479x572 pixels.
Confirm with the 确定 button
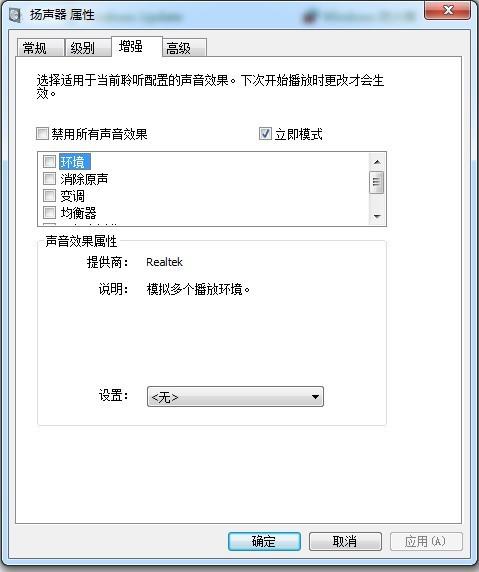264,541
